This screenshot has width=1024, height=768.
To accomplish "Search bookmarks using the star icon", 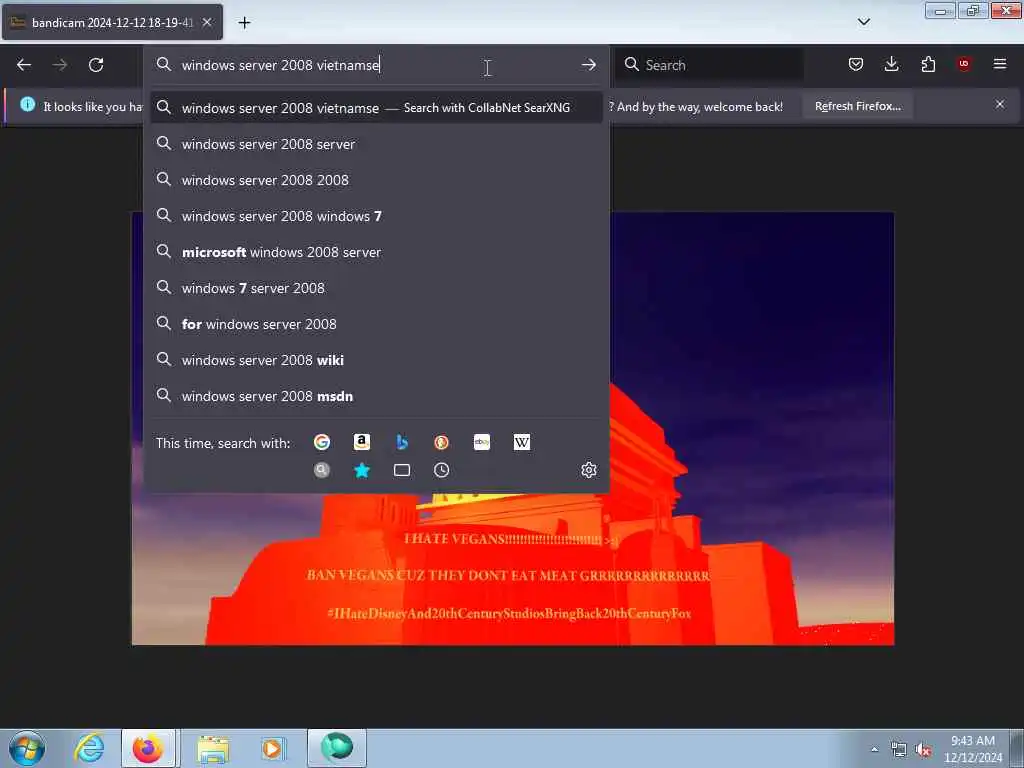I will tap(362, 470).
